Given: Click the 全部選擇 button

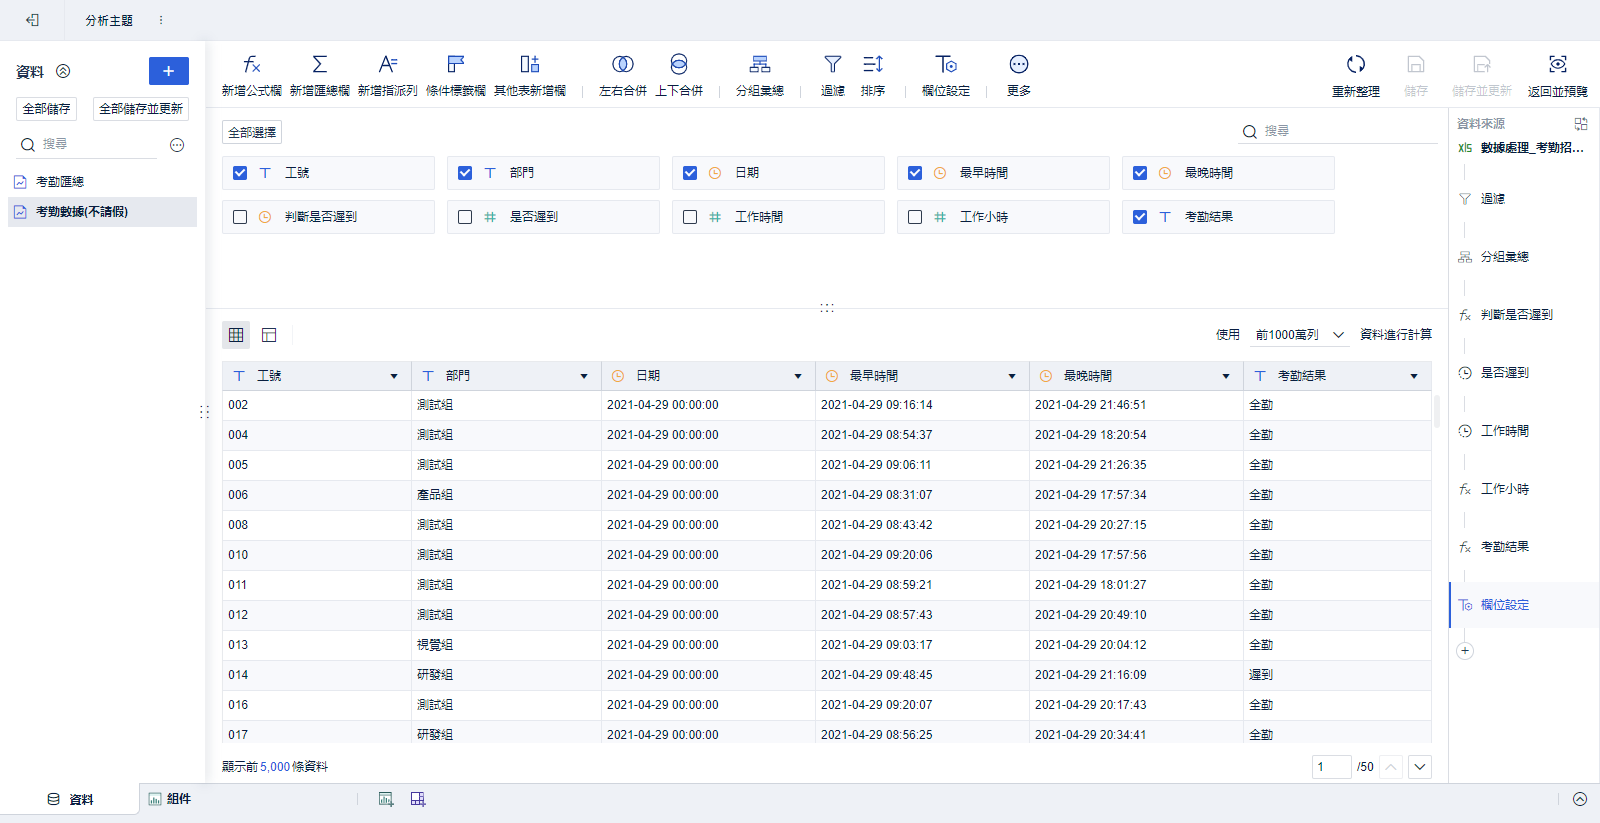Looking at the screenshot, I should tap(252, 132).
